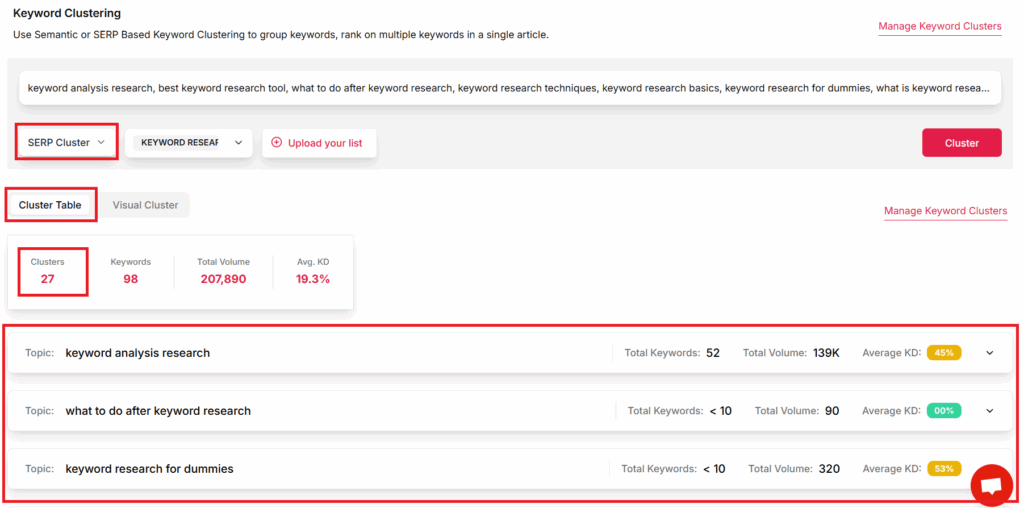This screenshot has height=508, width=1024.
Task: Click the Upload your list button
Action: tap(319, 142)
